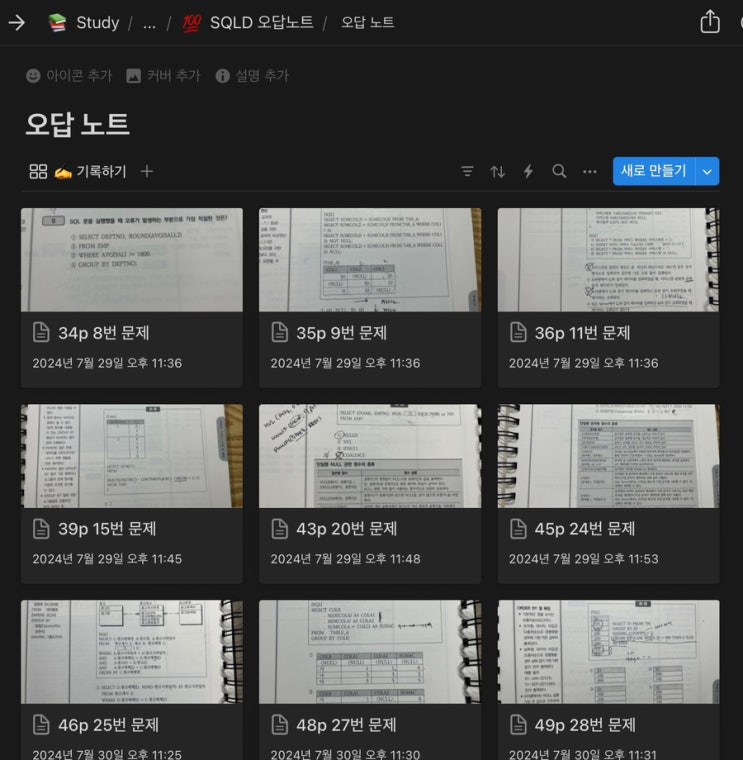Click the 48p 27번 문제 title text
The height and width of the screenshot is (760, 743).
click(x=347, y=725)
